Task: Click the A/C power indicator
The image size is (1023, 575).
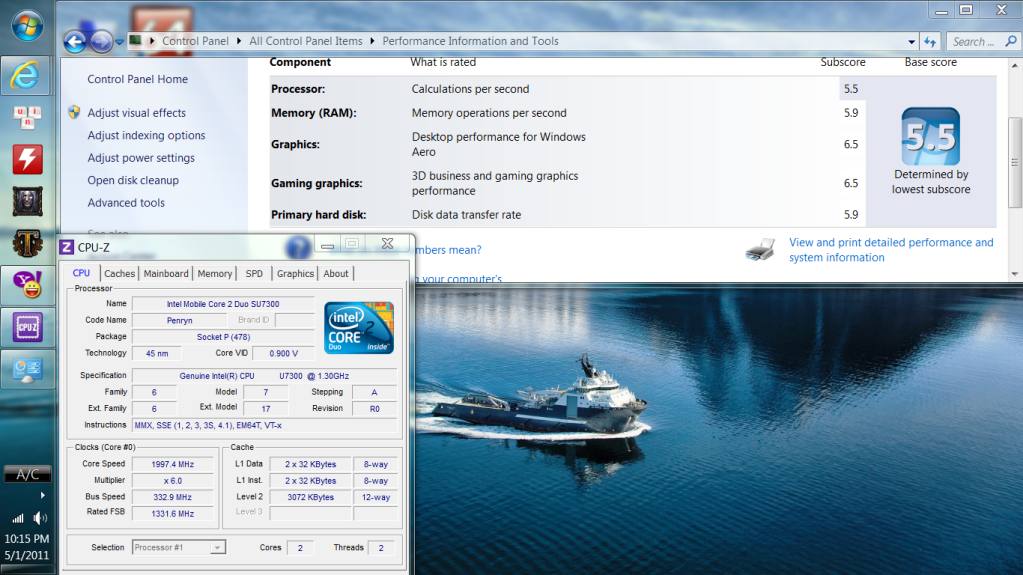Action: (x=27, y=474)
